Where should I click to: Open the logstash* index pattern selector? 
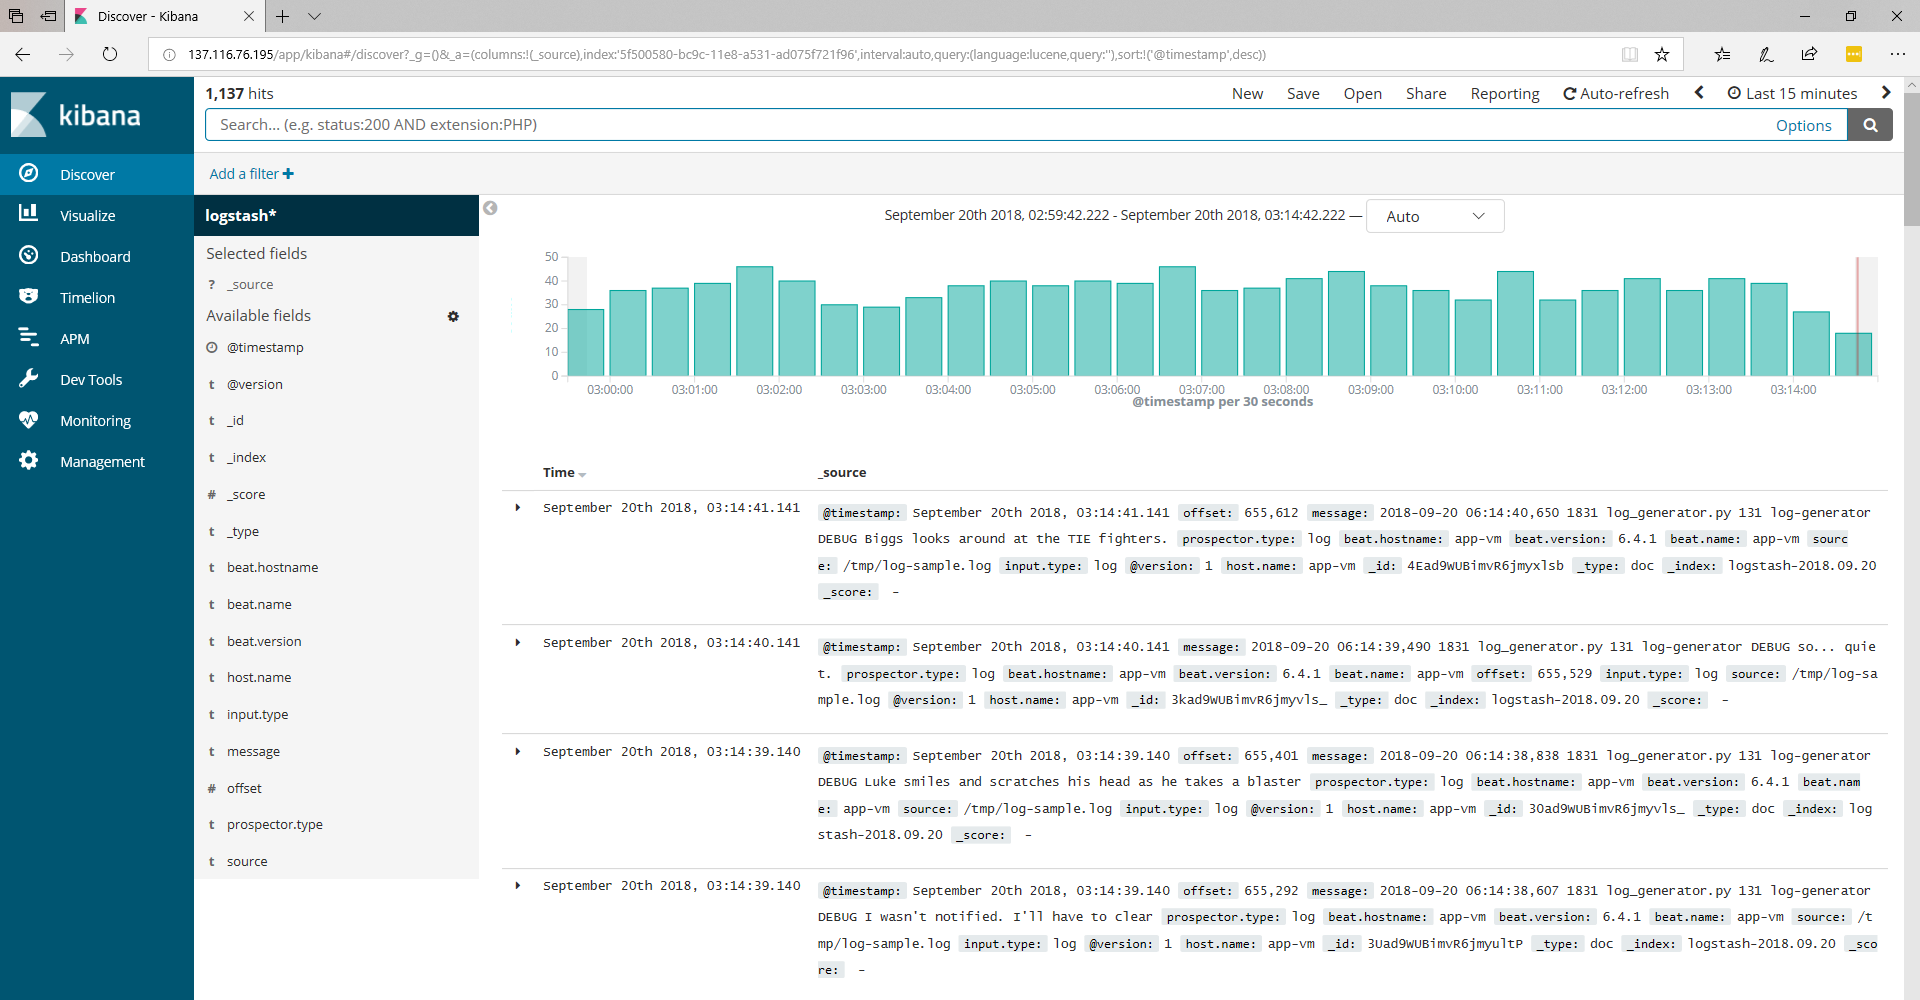click(x=336, y=215)
